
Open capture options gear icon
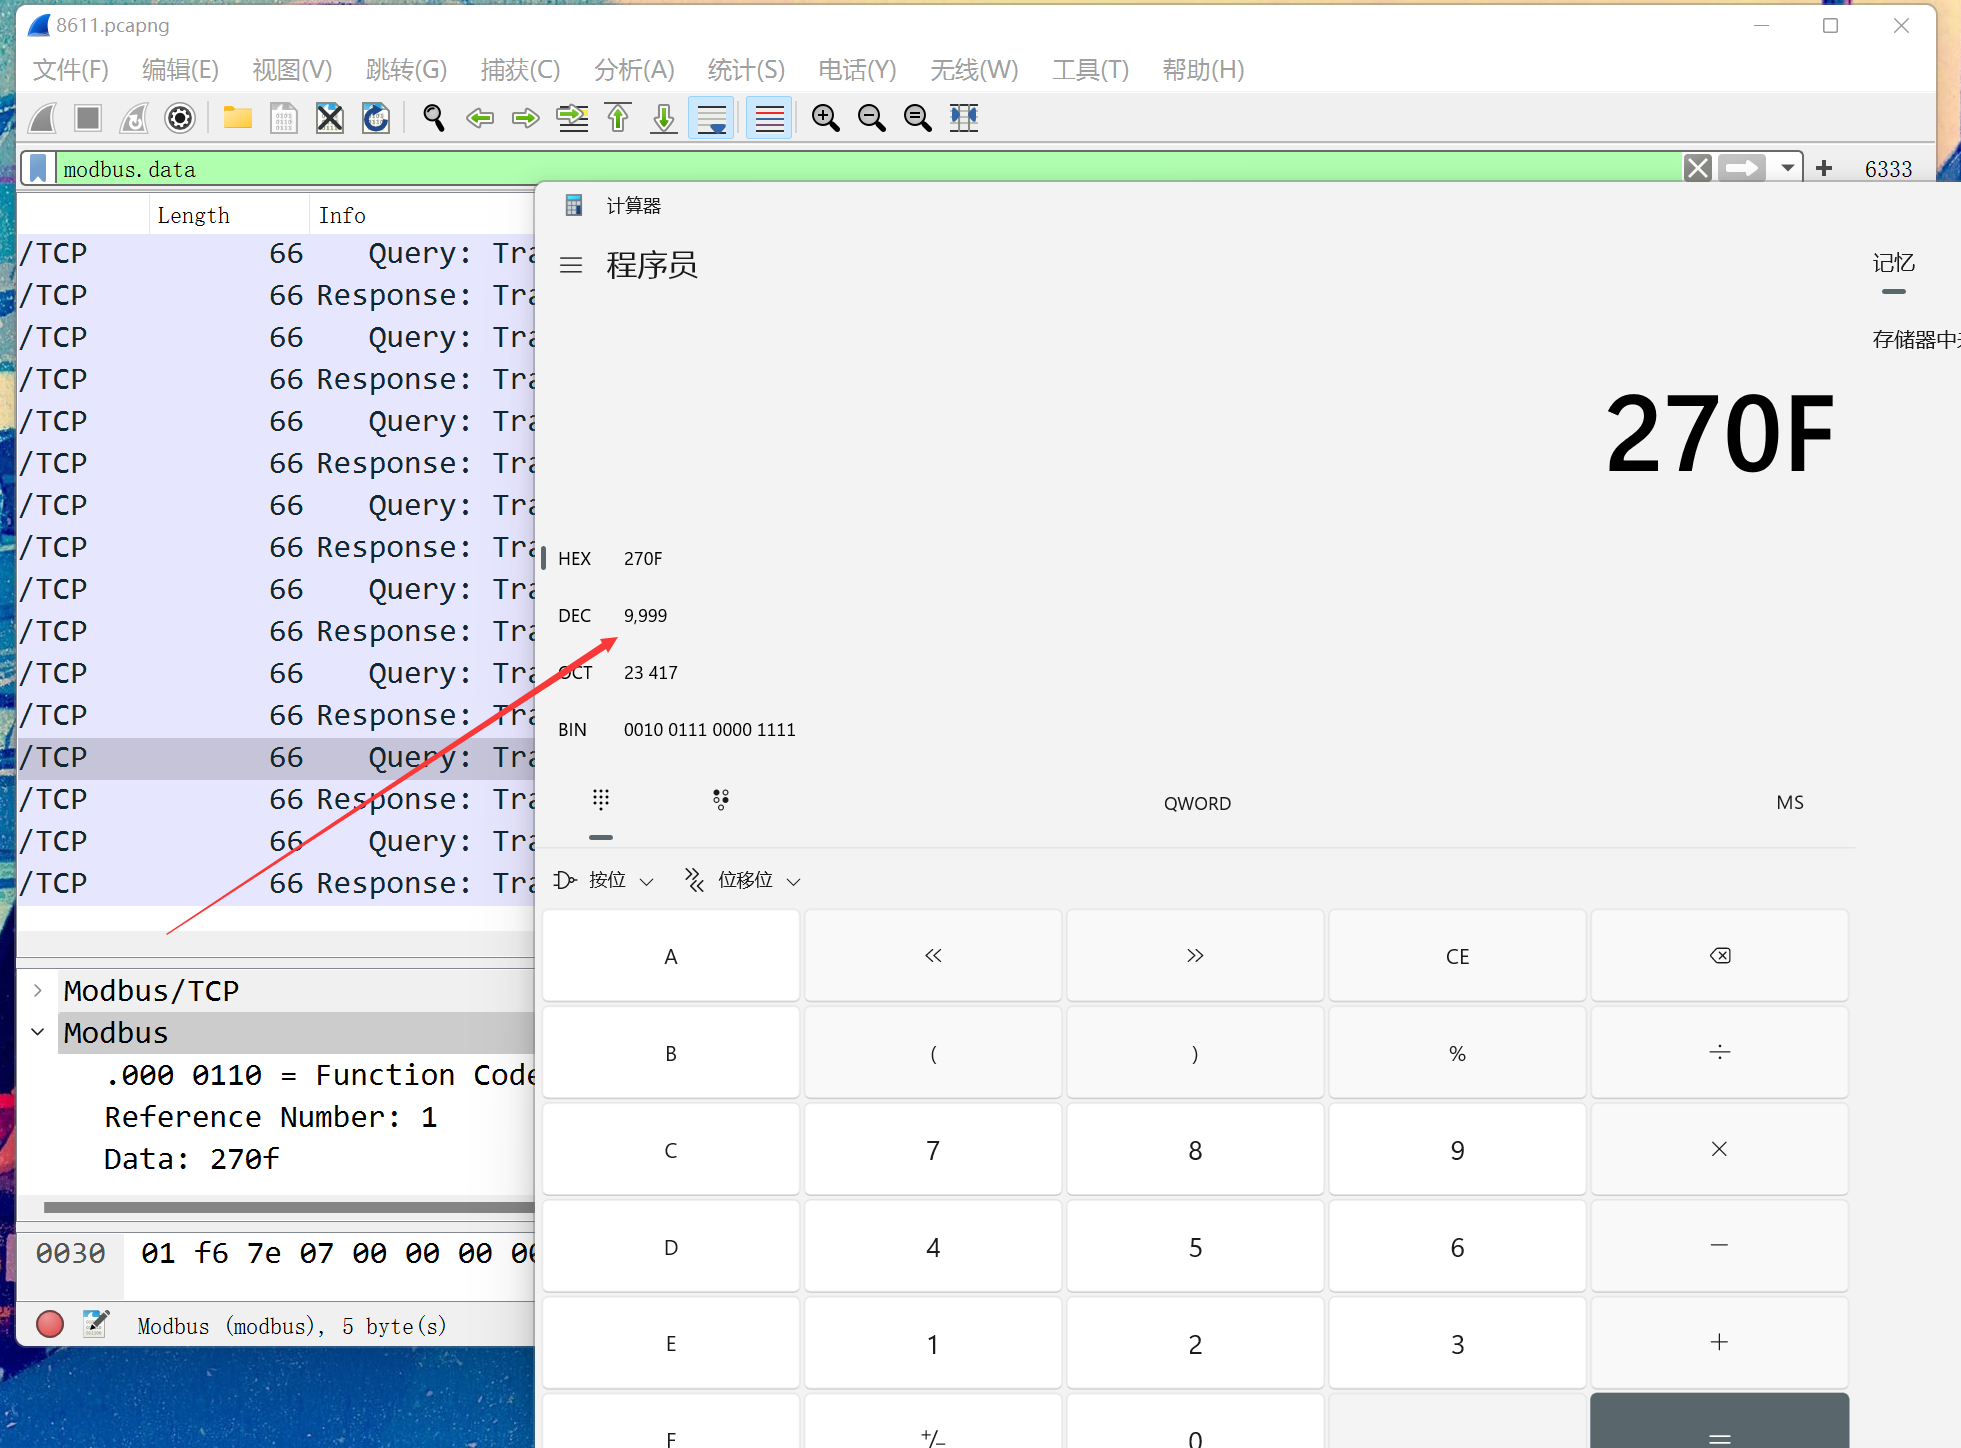point(180,118)
